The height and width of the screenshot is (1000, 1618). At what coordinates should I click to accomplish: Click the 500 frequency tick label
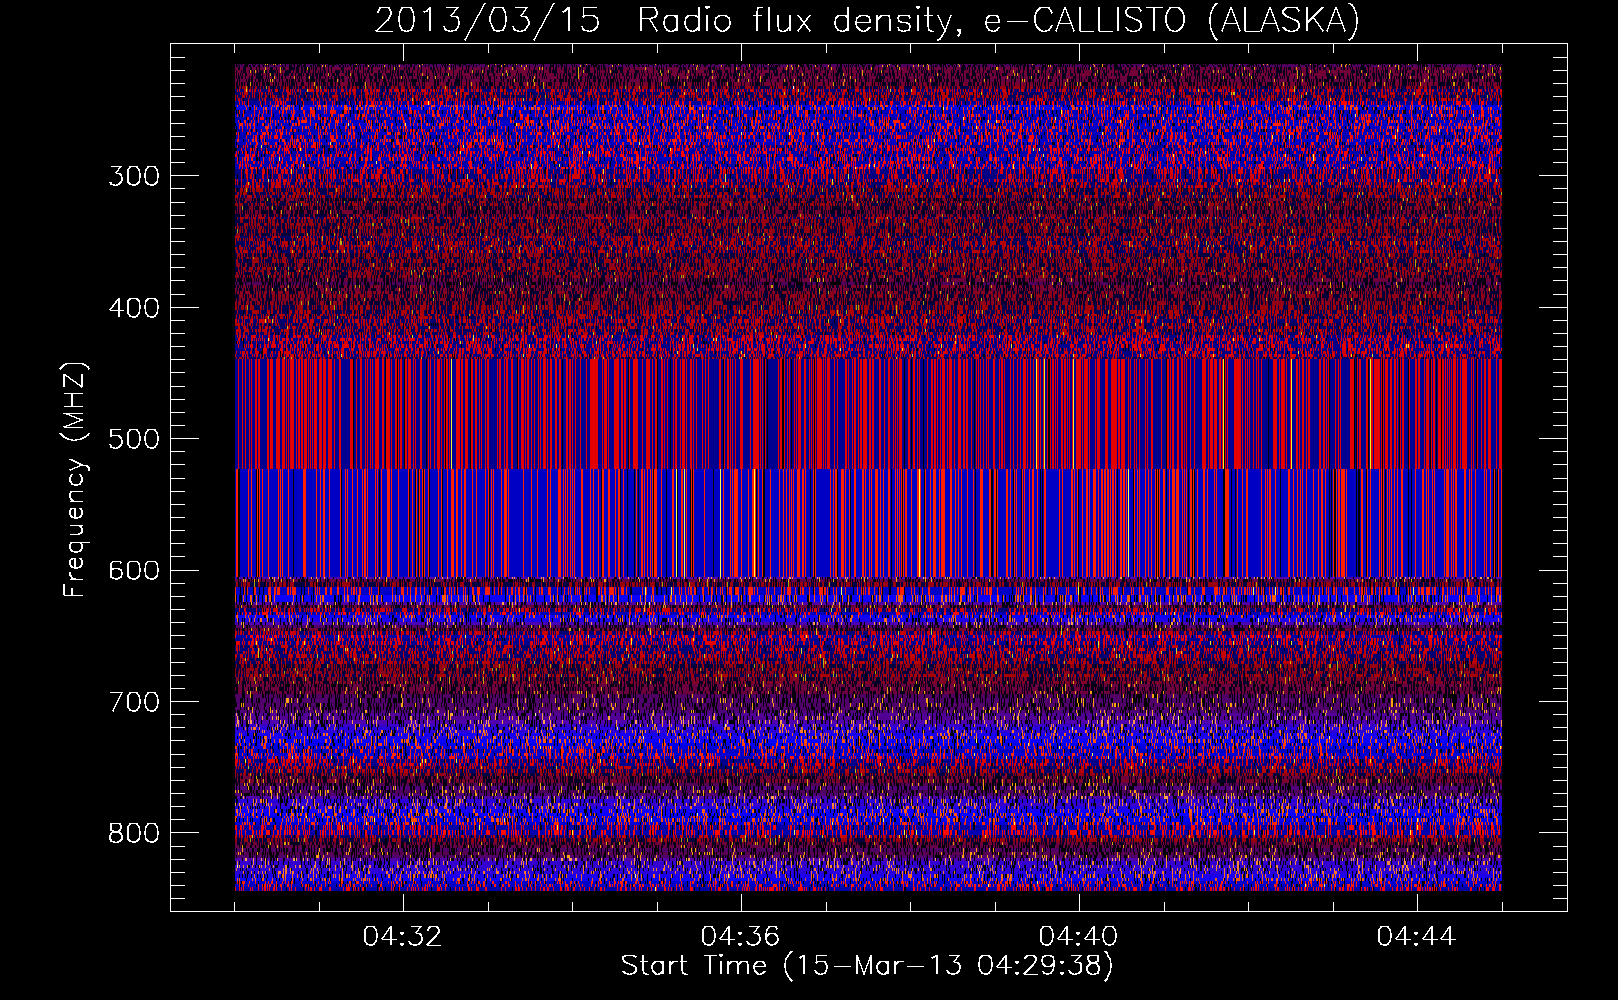(134, 439)
